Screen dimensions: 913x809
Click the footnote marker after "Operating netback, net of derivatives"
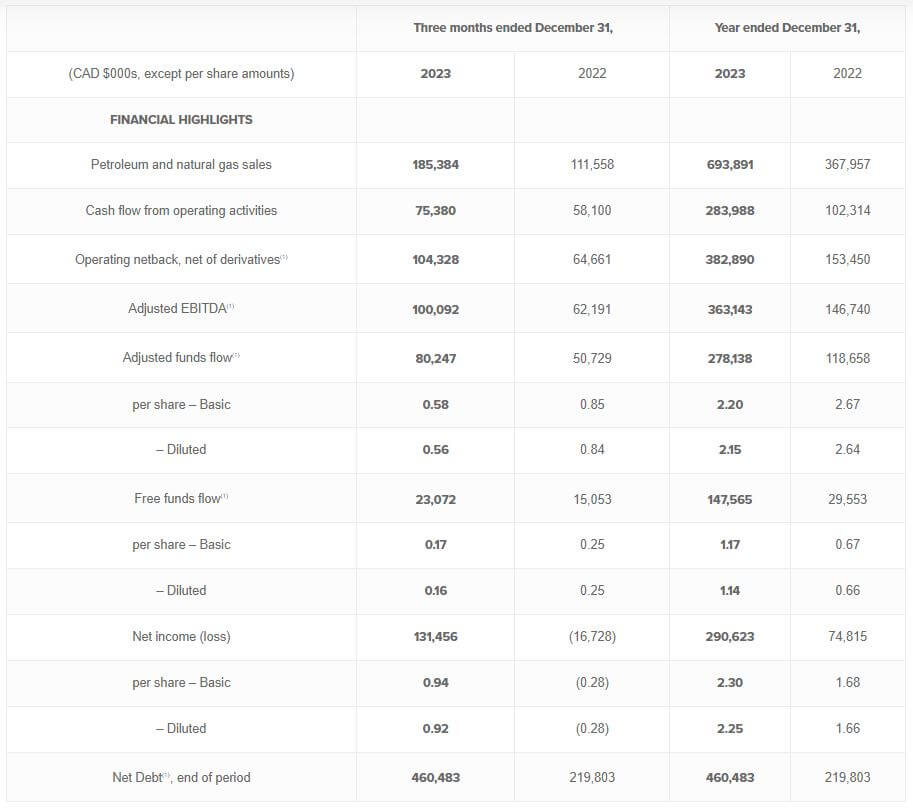(x=284, y=258)
